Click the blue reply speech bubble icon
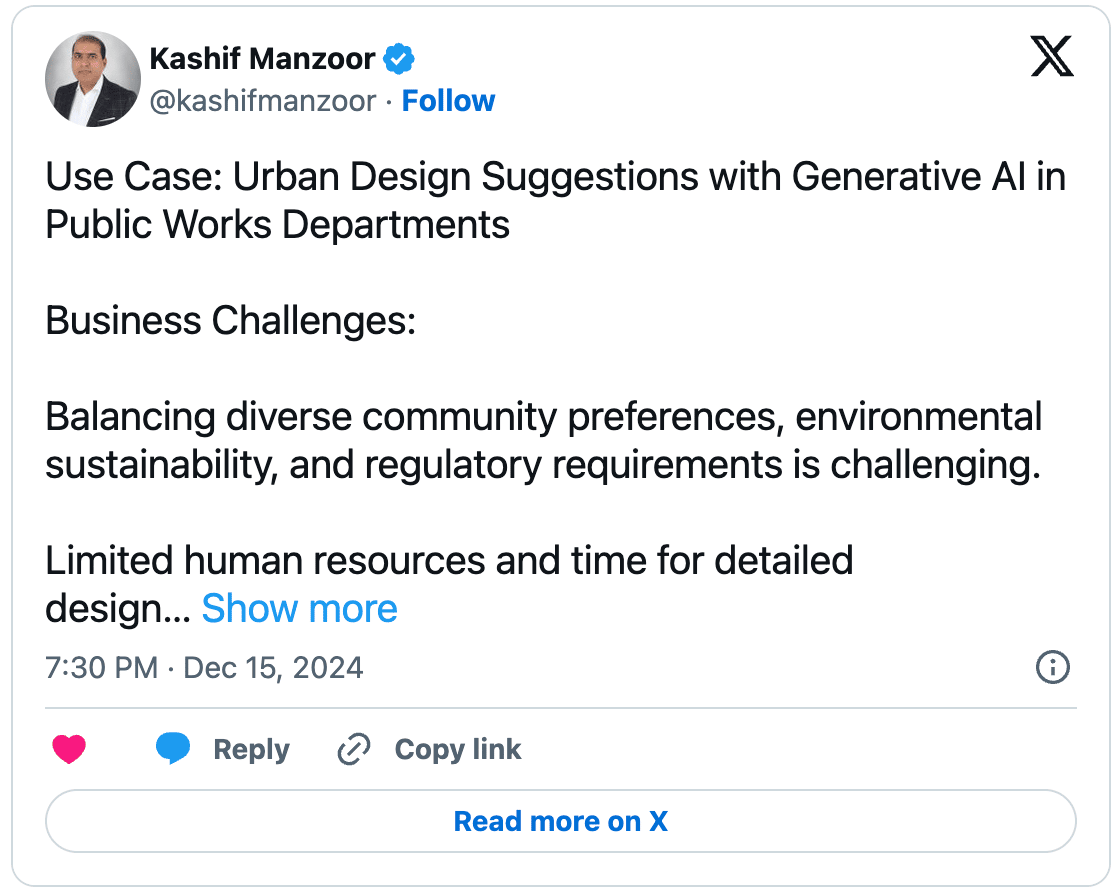The height and width of the screenshot is (896, 1116). pyautogui.click(x=173, y=749)
